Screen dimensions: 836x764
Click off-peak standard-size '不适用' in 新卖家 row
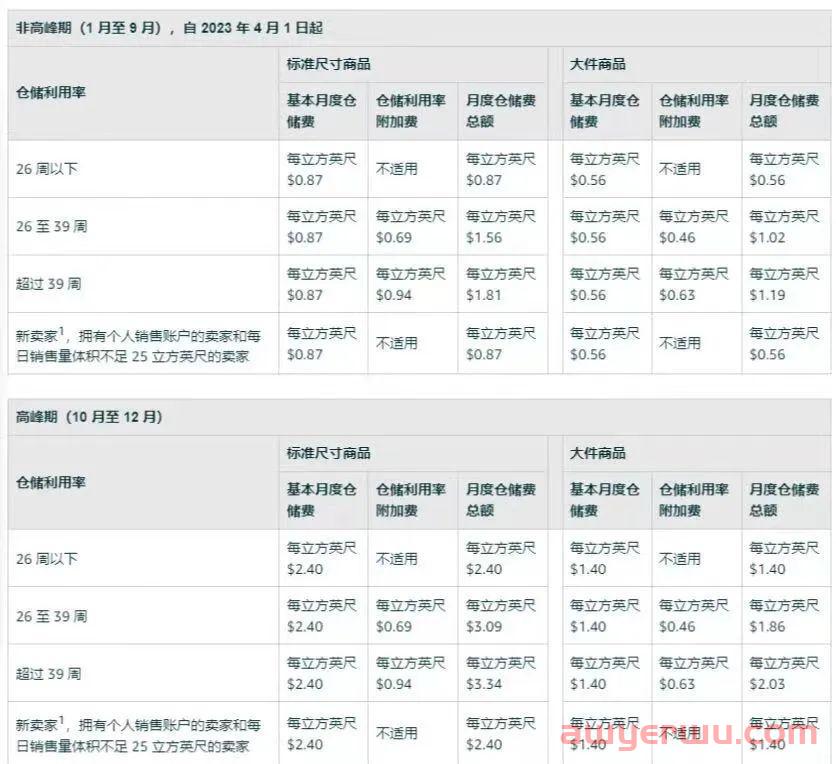click(397, 343)
